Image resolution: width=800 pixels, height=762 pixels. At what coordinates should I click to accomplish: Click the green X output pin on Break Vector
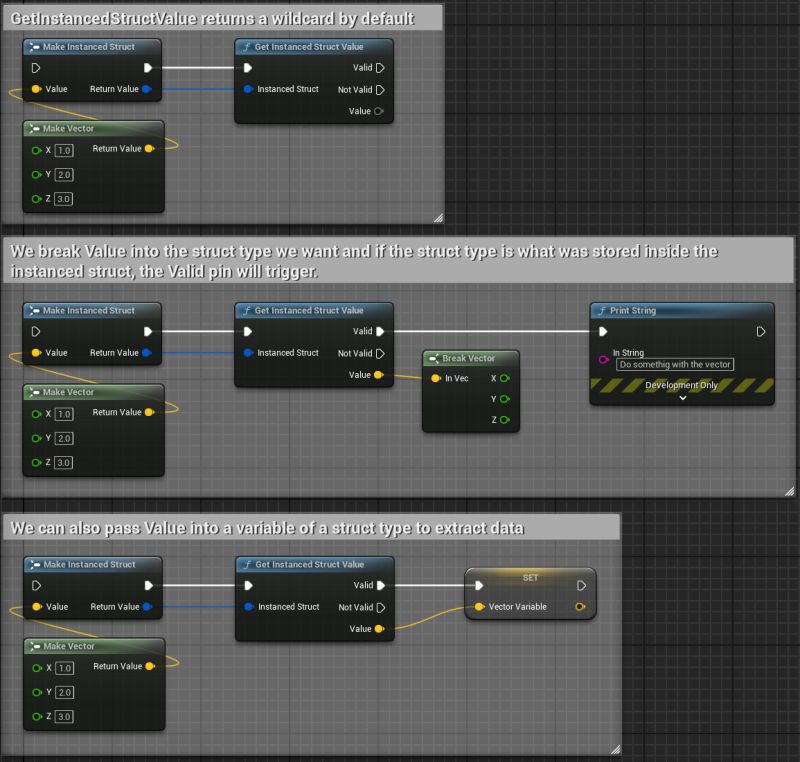505,378
